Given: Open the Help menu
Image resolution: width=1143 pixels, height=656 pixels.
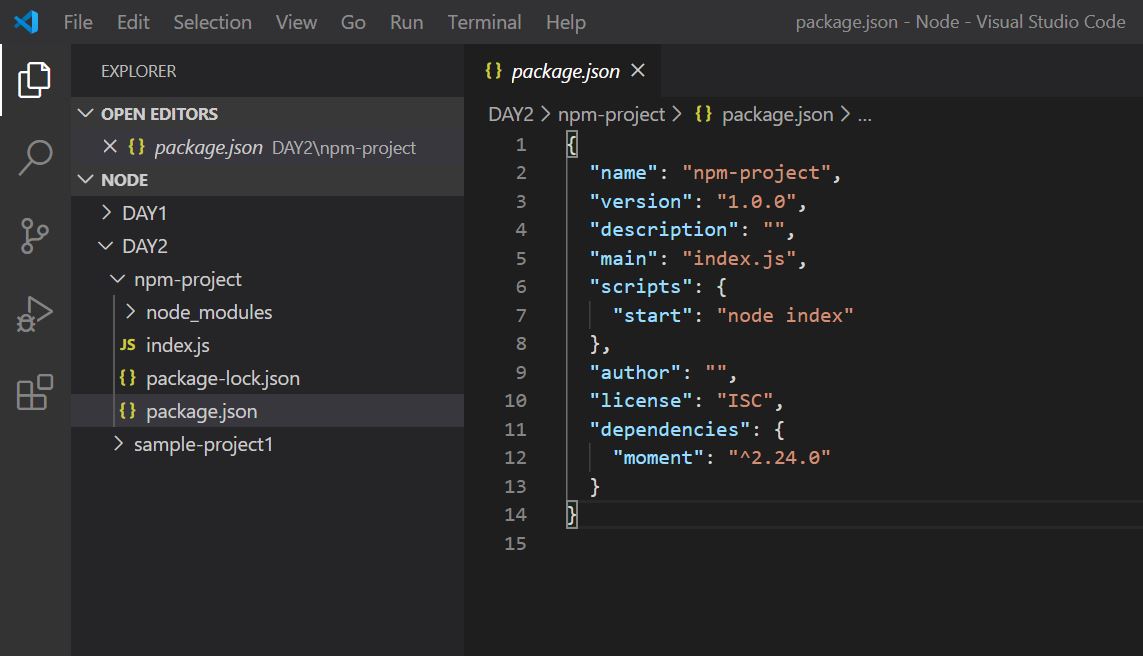Looking at the screenshot, I should point(566,23).
